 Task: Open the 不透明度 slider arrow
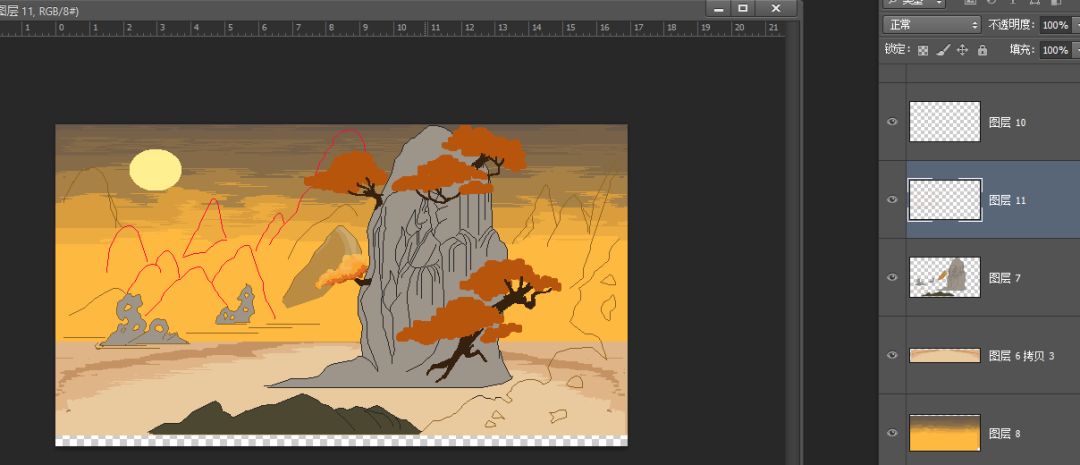pyautogui.click(x=1076, y=25)
